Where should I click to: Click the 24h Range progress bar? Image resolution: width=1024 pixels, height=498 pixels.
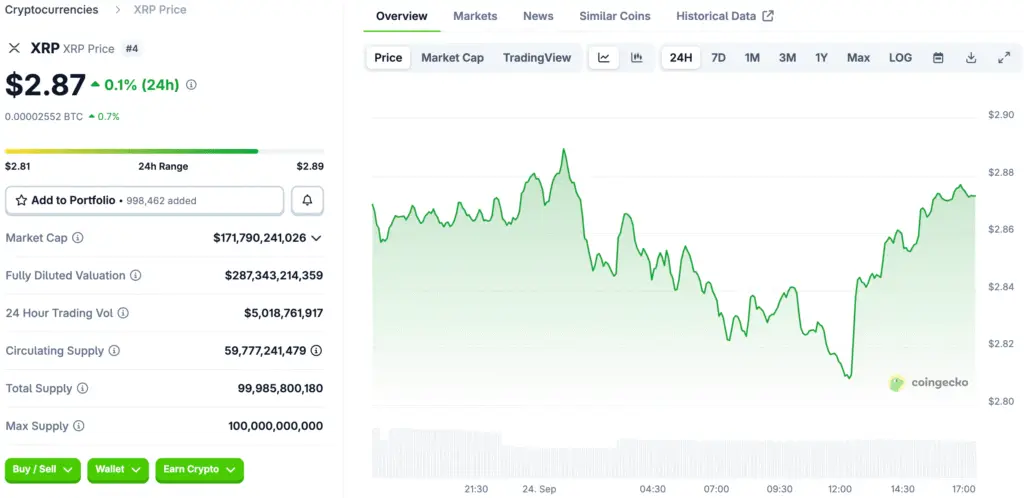164,151
